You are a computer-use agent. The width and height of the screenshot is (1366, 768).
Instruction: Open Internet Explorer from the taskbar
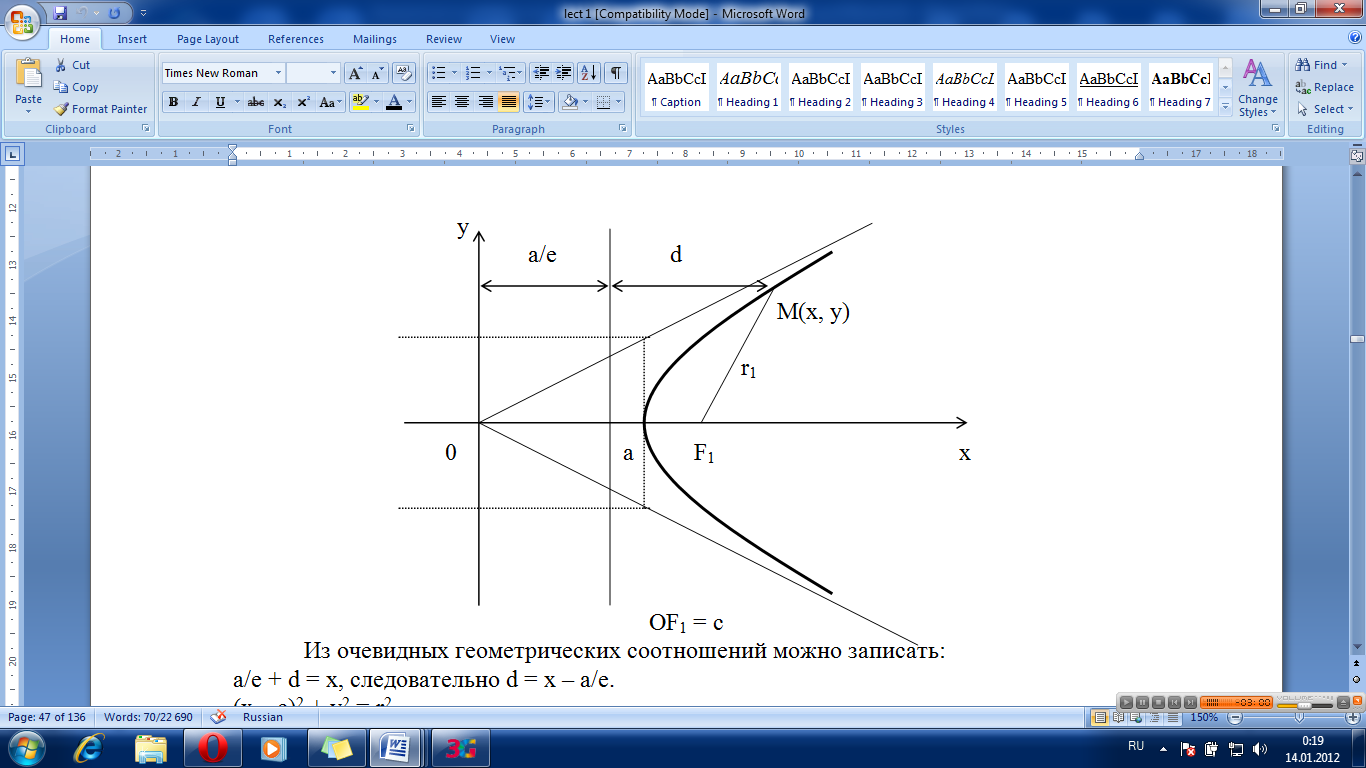pyautogui.click(x=89, y=747)
